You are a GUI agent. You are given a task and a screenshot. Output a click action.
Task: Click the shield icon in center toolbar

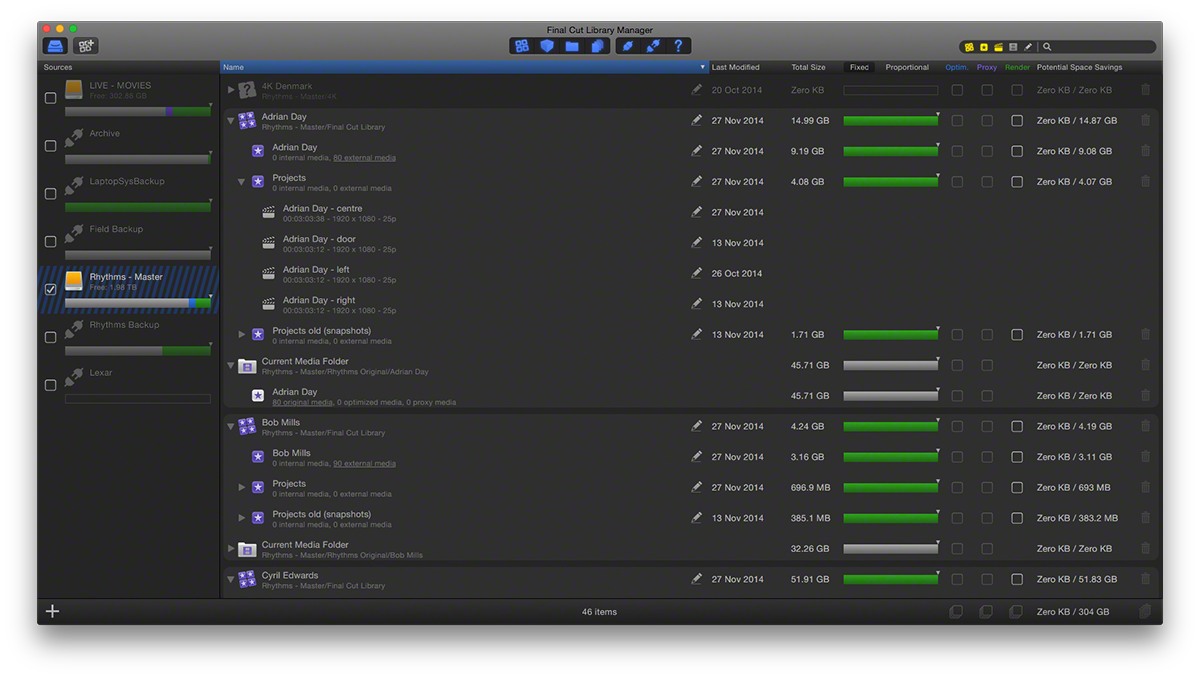(x=547, y=46)
